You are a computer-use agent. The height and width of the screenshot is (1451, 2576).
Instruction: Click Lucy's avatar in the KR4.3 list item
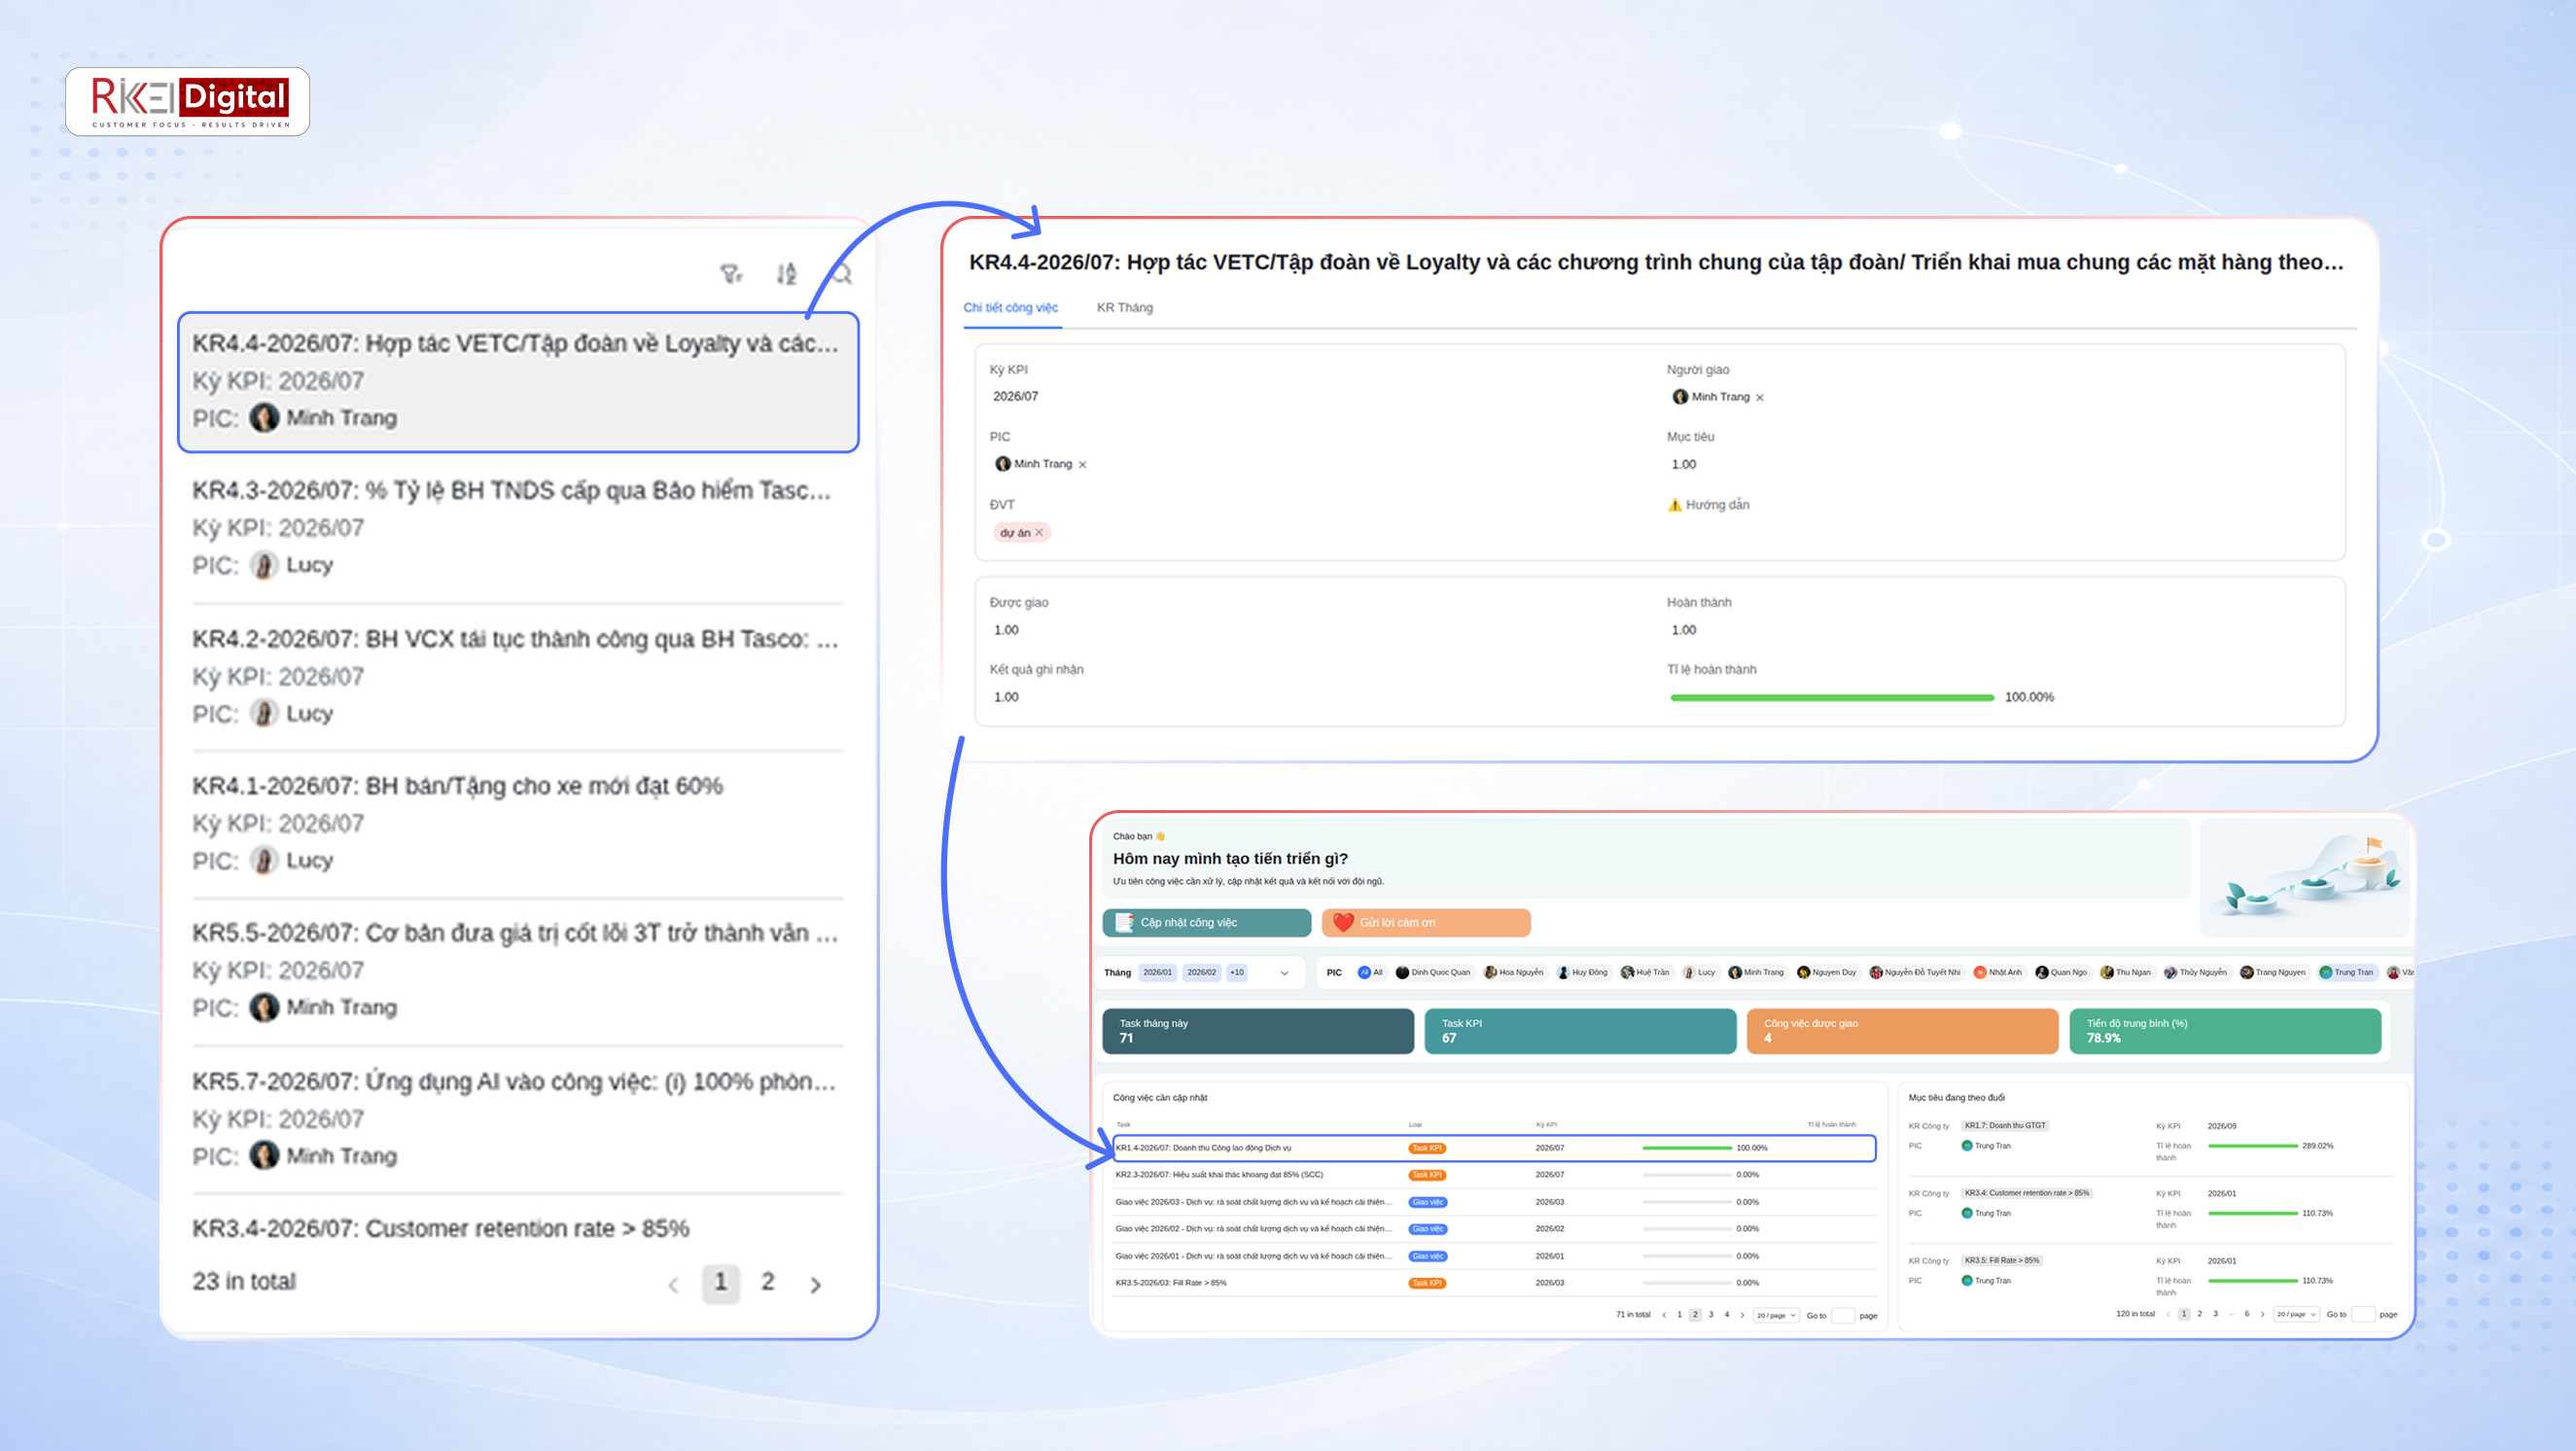(x=264, y=565)
